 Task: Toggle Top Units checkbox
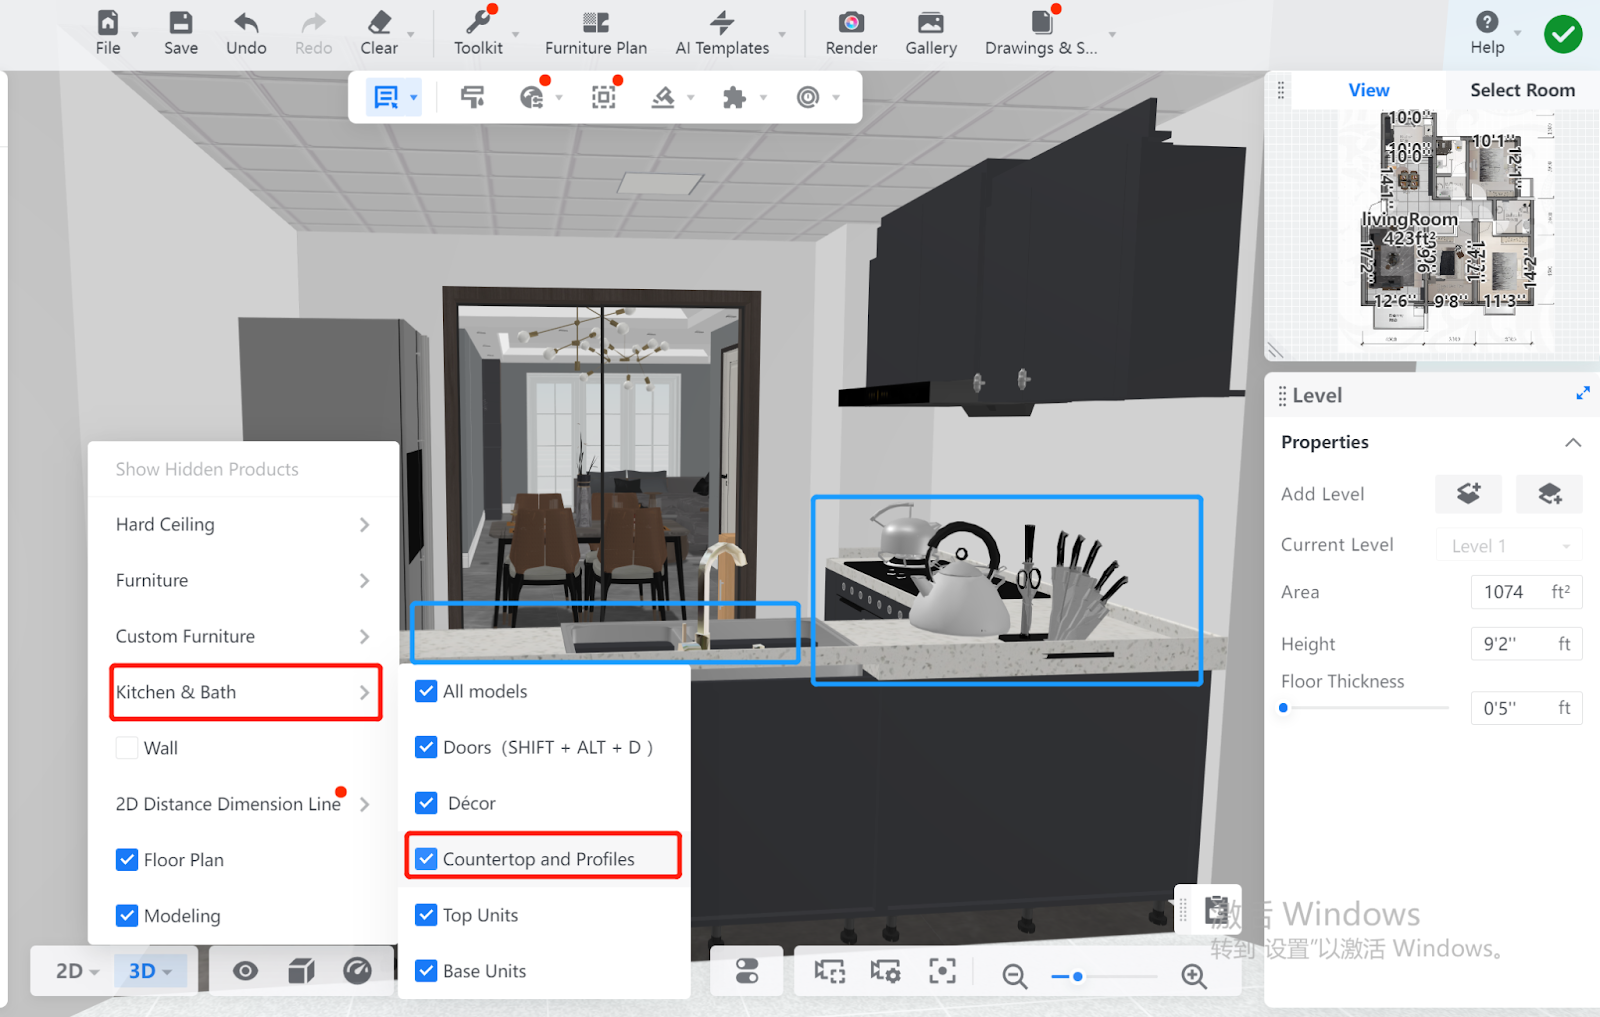click(426, 915)
